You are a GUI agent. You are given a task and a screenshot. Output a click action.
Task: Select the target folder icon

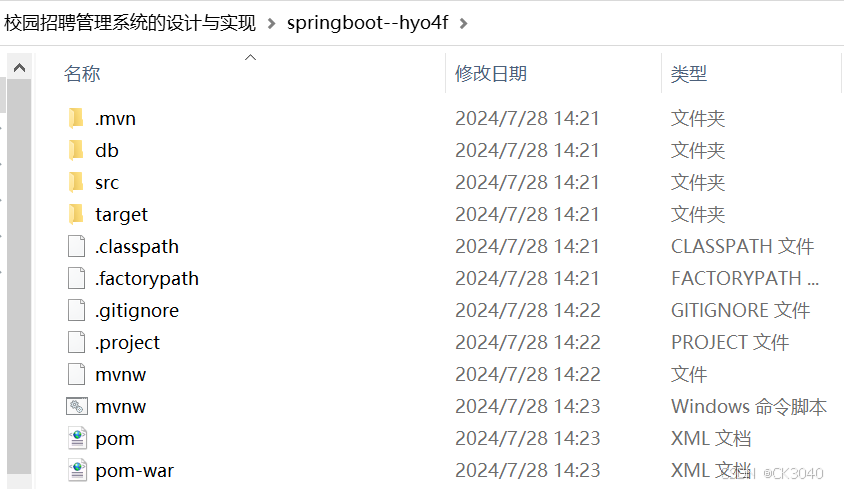point(76,214)
